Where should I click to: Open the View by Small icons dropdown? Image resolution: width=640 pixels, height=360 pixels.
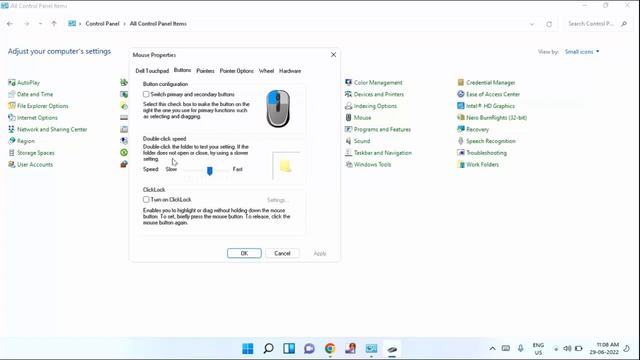[x=582, y=52]
